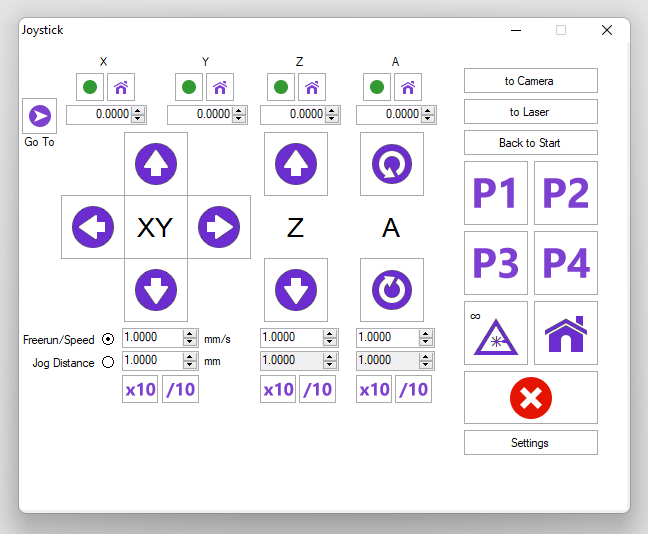Multiply XY step with x10 button
This screenshot has width=648, height=534.
point(140,389)
